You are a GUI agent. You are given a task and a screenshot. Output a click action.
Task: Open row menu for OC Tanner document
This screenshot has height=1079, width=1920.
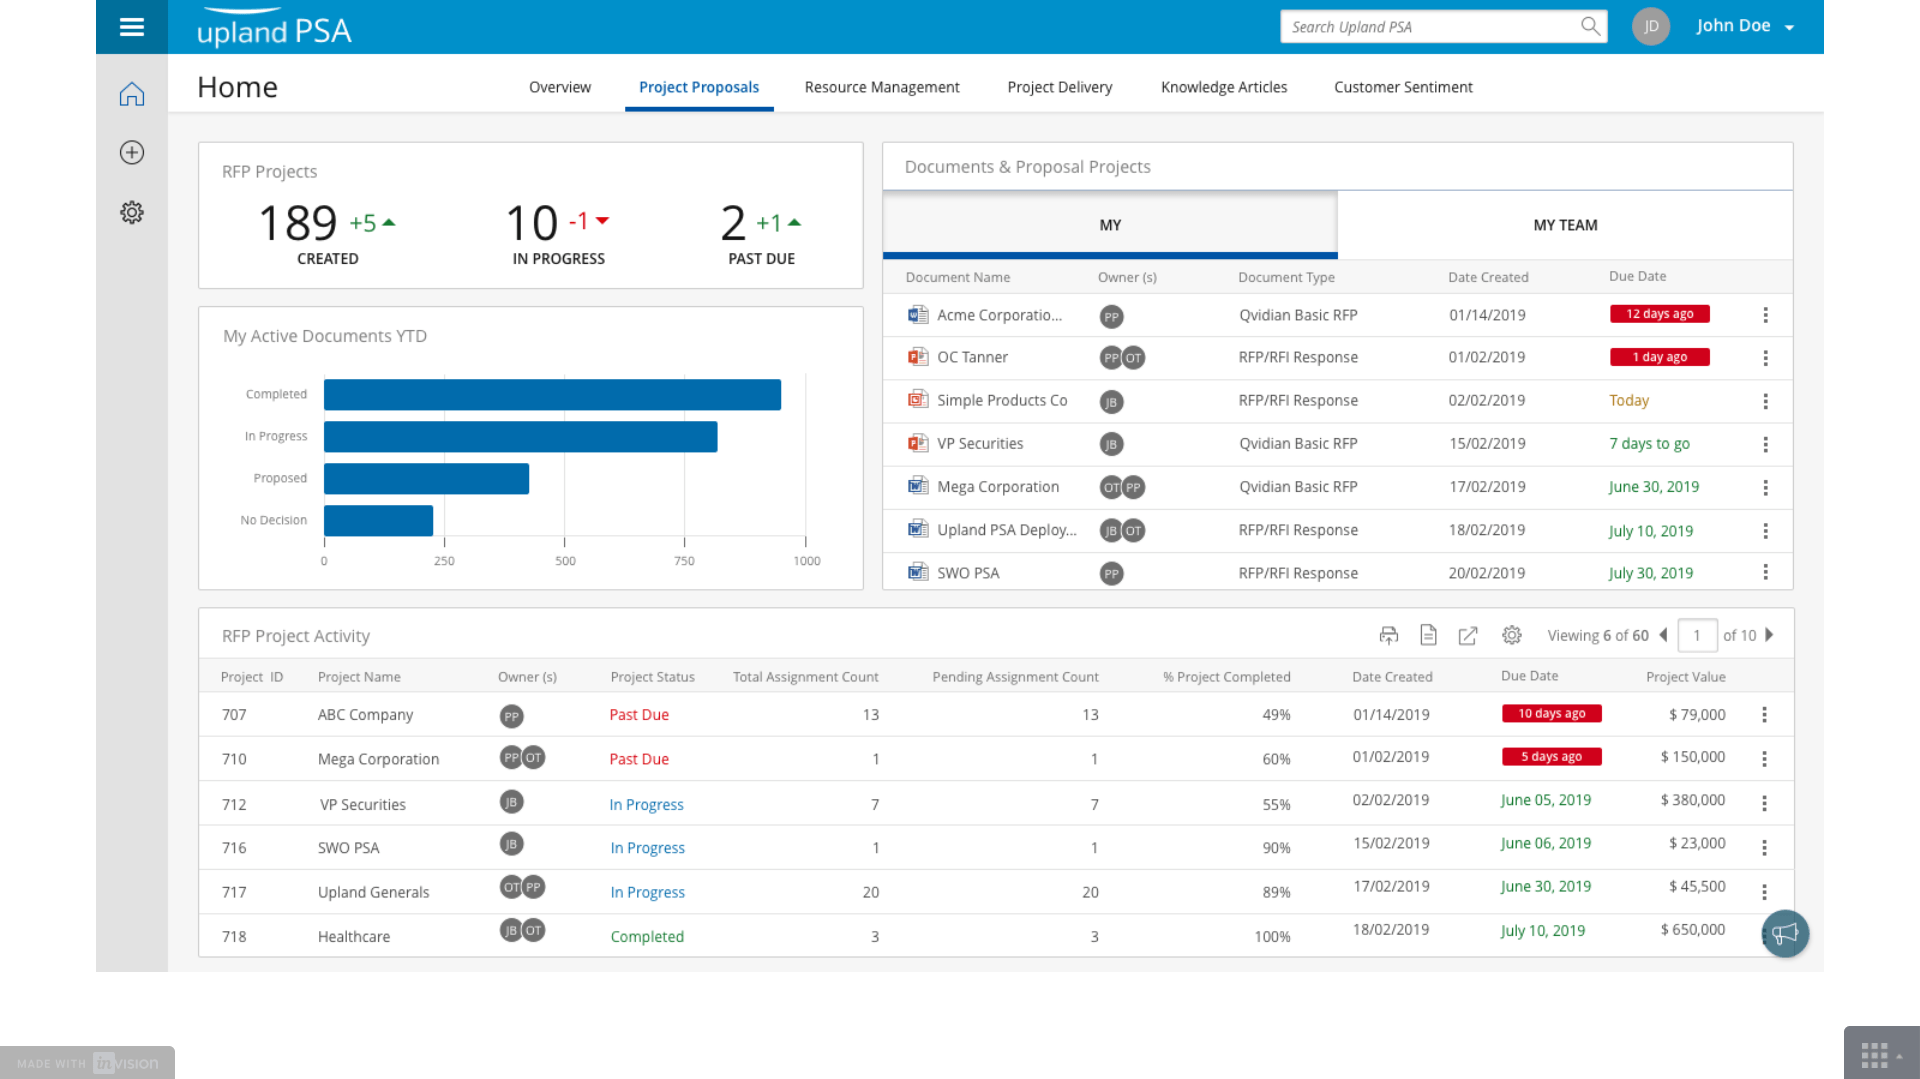(1766, 358)
